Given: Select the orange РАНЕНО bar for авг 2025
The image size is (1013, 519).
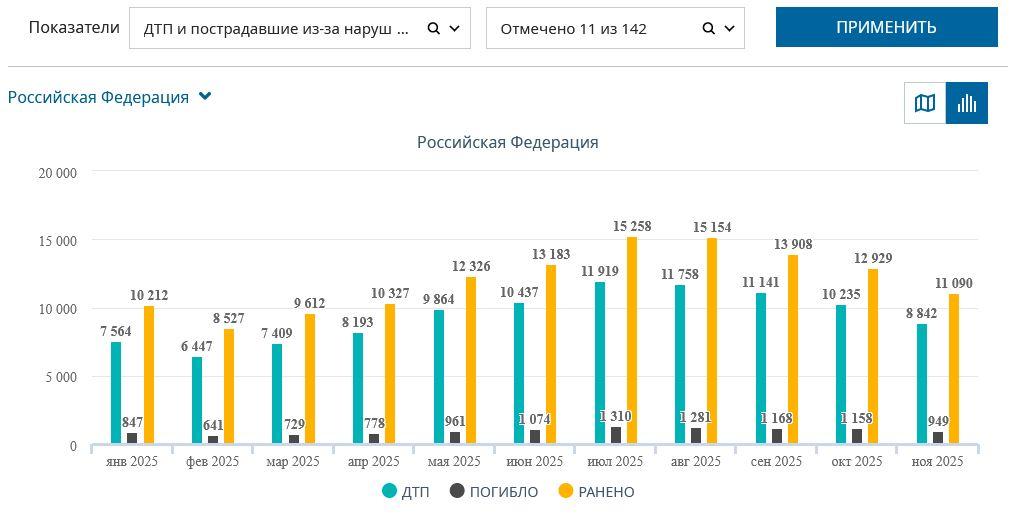Looking at the screenshot, I should (712, 341).
